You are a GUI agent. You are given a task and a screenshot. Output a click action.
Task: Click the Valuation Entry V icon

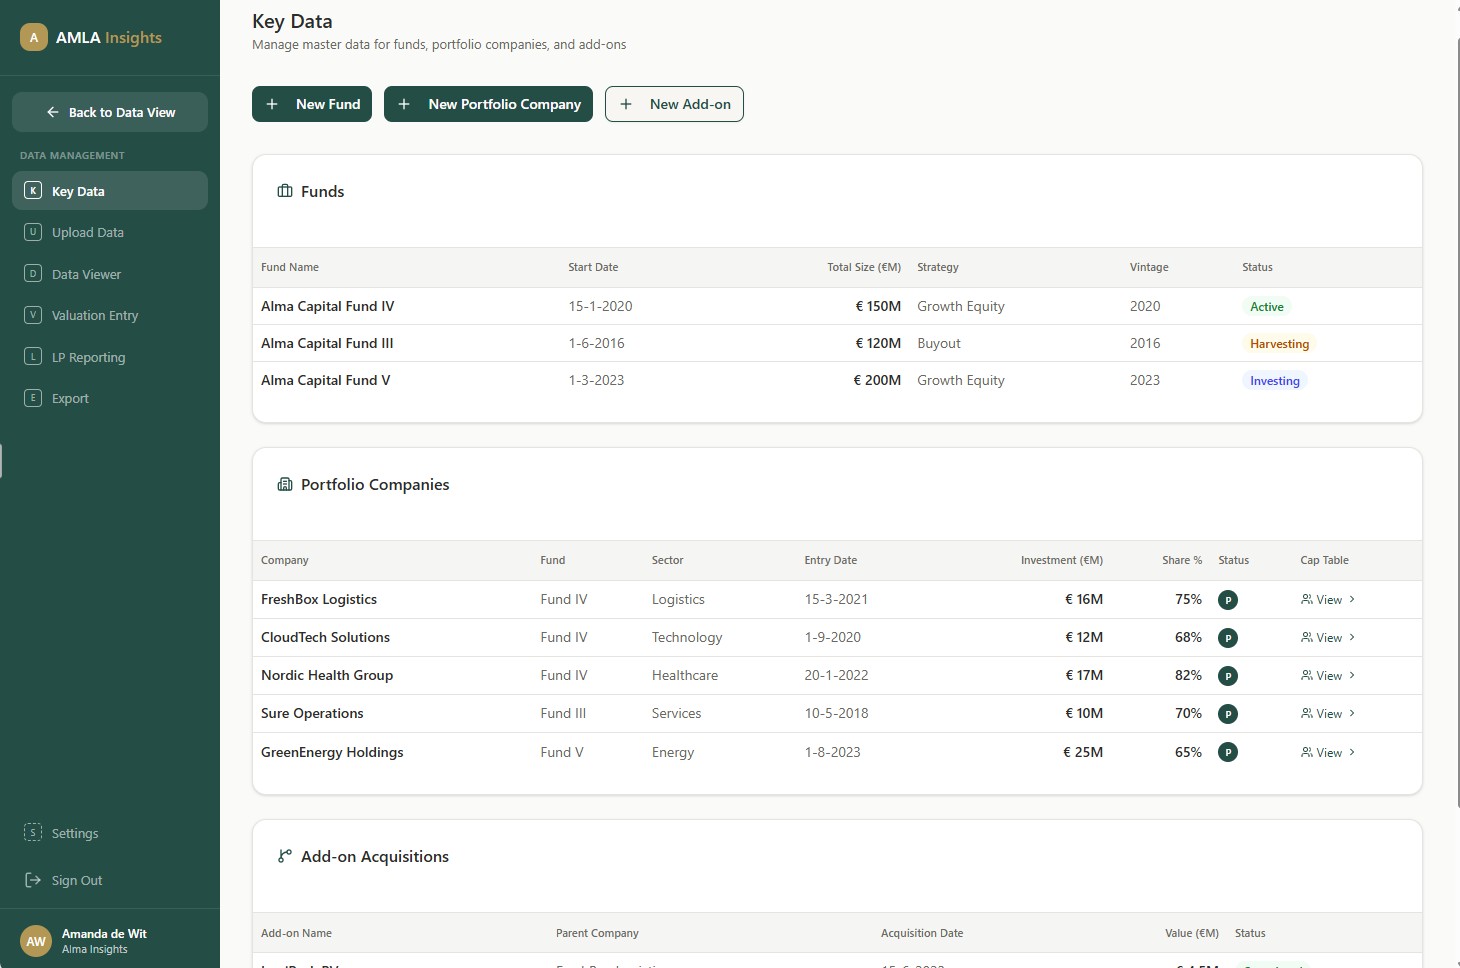pos(33,315)
